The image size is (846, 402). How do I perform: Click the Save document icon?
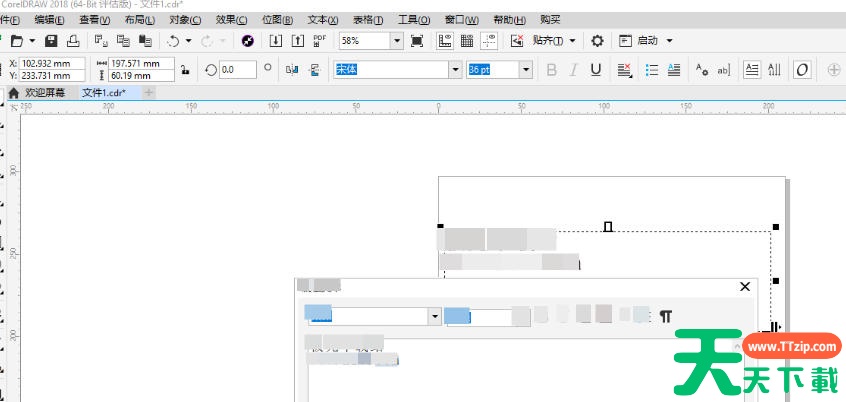[51, 41]
